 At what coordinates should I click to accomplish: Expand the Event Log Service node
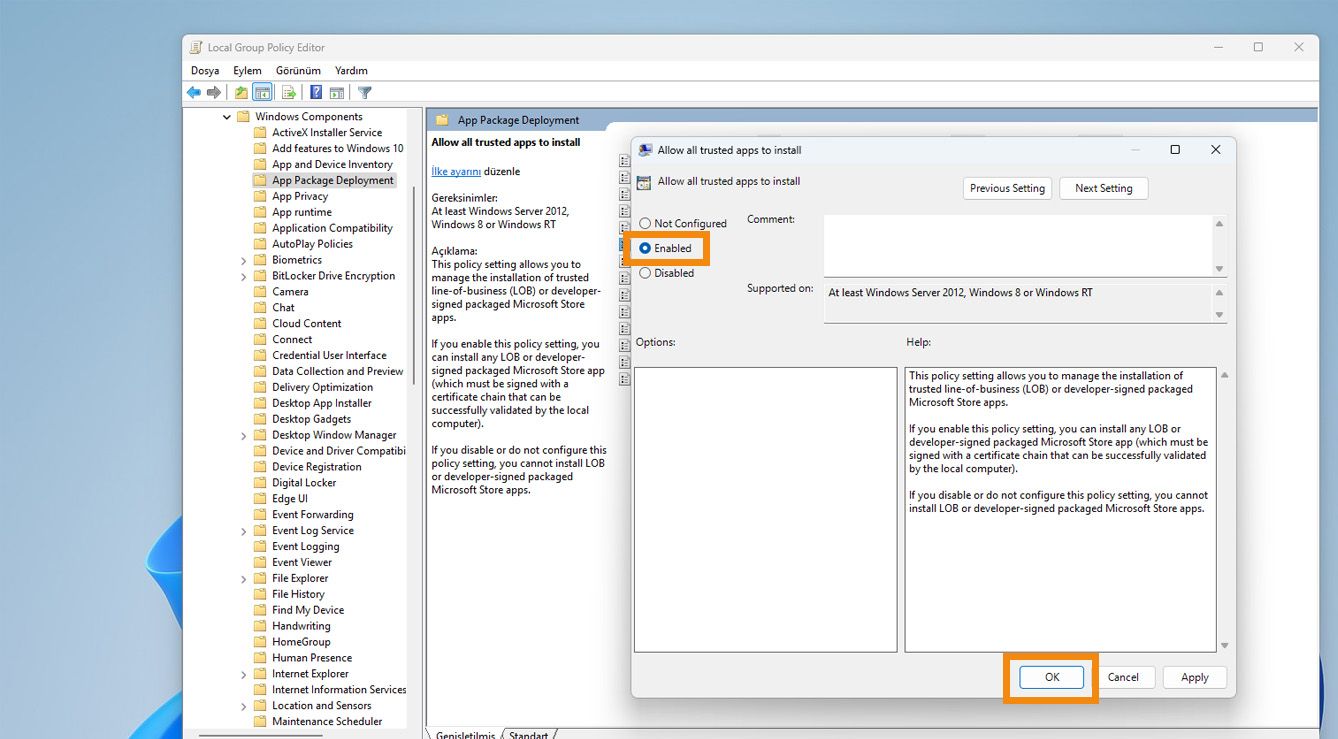tap(244, 531)
